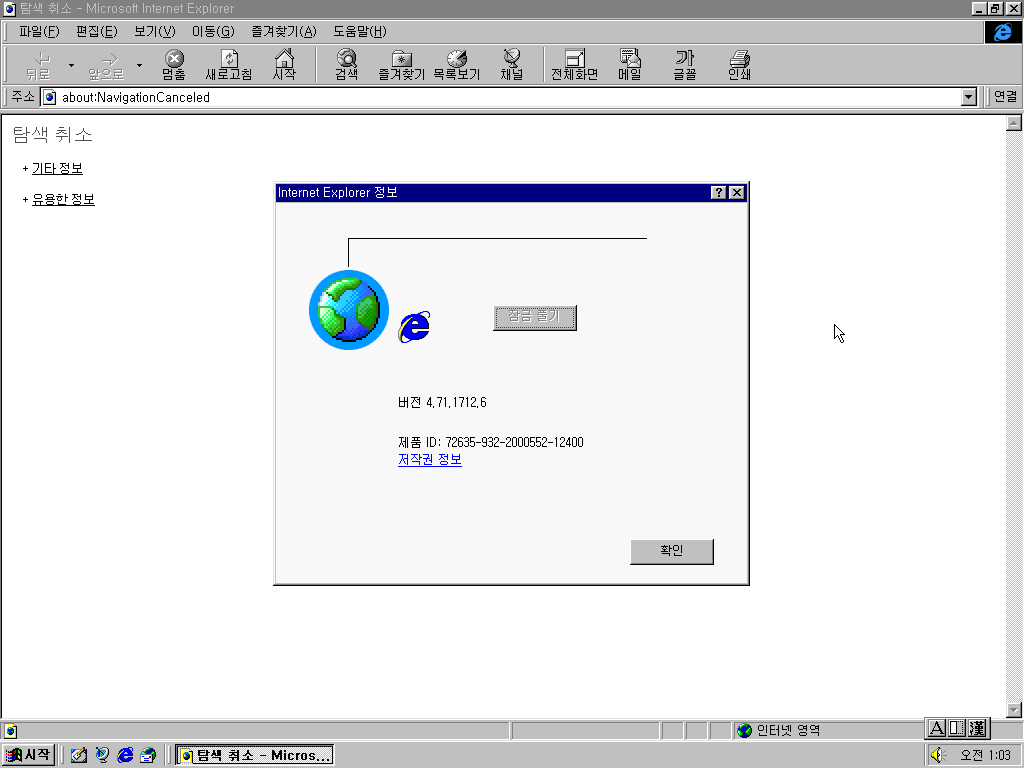Click the 확인 button in the About dialog

coord(671,551)
